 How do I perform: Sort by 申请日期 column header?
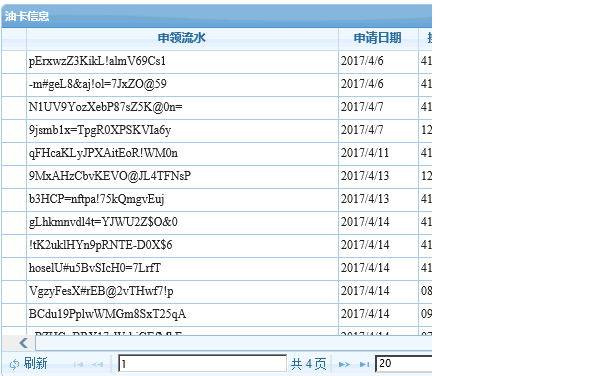tap(378, 38)
